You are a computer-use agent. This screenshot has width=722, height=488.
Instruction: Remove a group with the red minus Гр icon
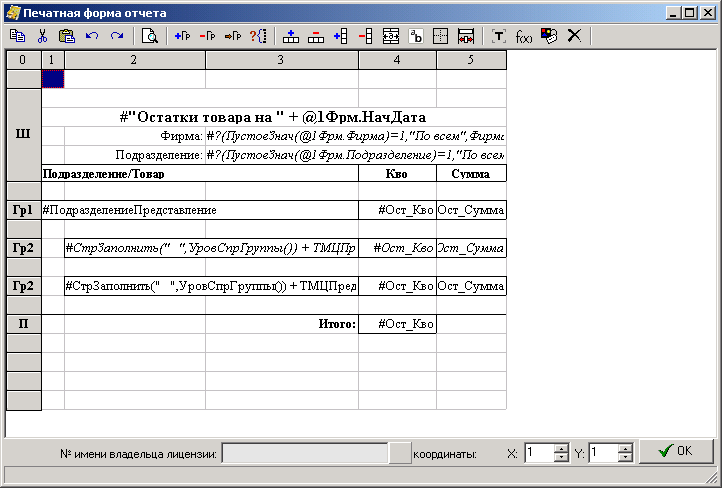[x=208, y=36]
